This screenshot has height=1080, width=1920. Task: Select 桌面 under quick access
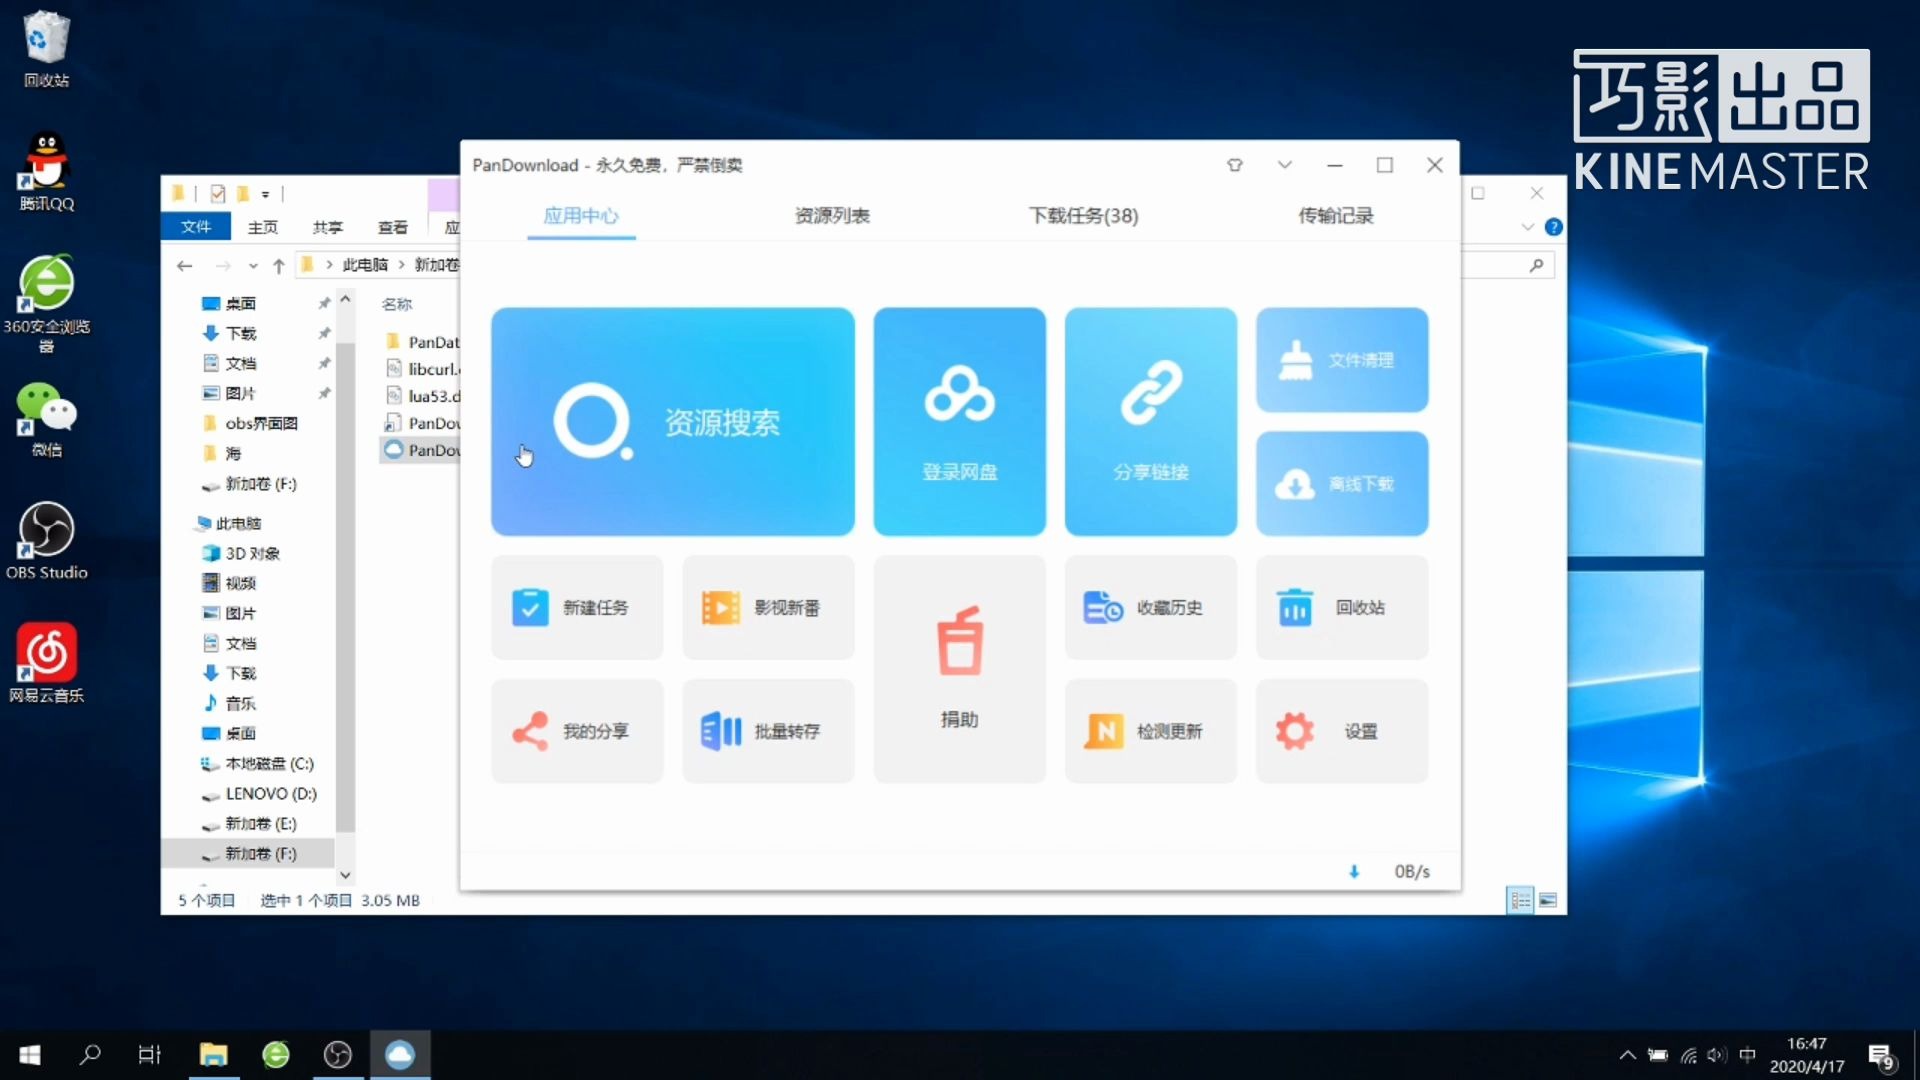point(240,303)
